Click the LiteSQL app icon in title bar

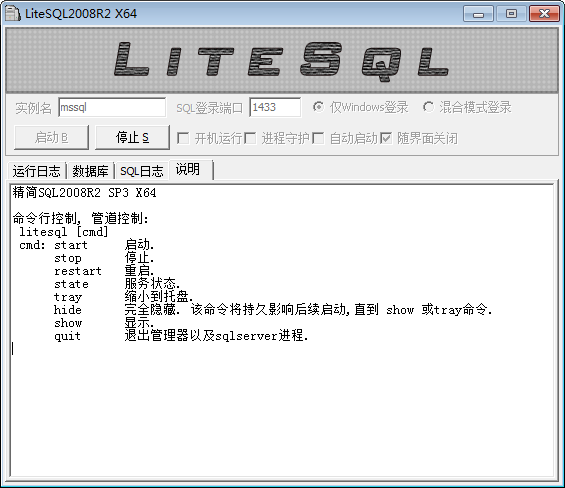click(13, 14)
